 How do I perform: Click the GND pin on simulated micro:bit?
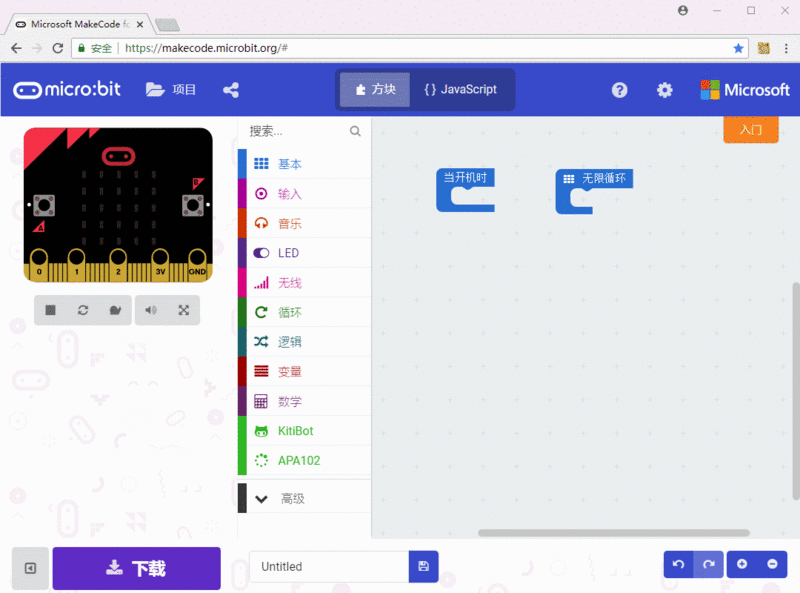click(x=197, y=264)
